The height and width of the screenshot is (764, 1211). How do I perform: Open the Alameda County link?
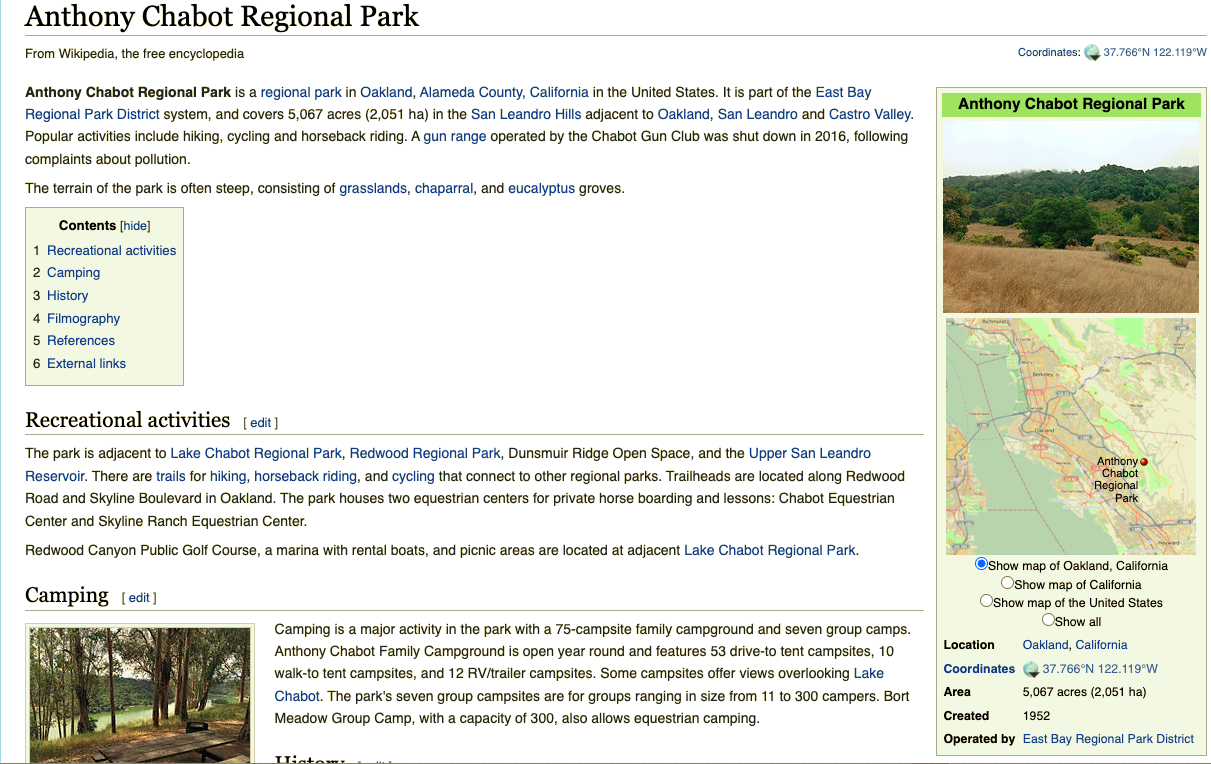pos(471,92)
